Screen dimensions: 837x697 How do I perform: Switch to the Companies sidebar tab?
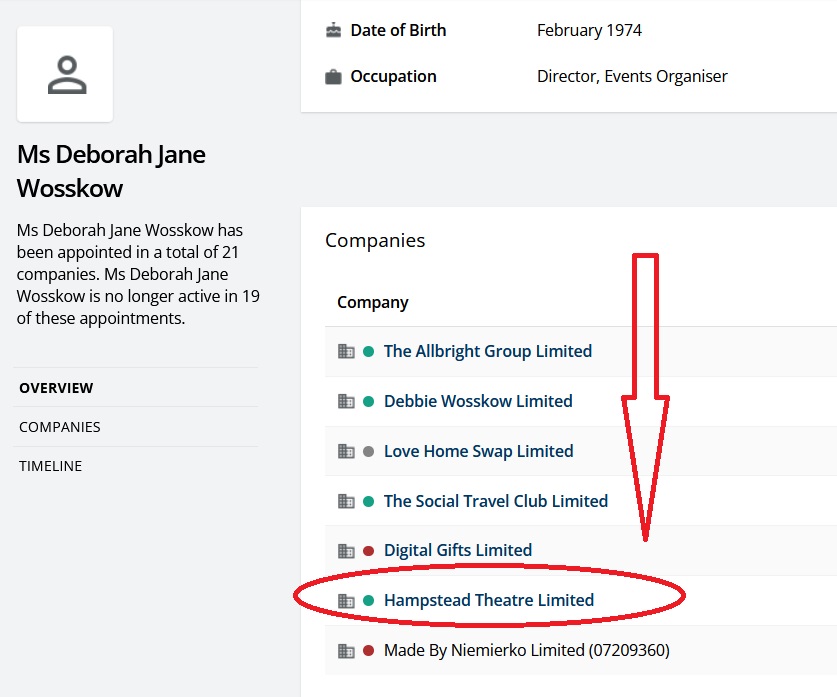pyautogui.click(x=60, y=427)
